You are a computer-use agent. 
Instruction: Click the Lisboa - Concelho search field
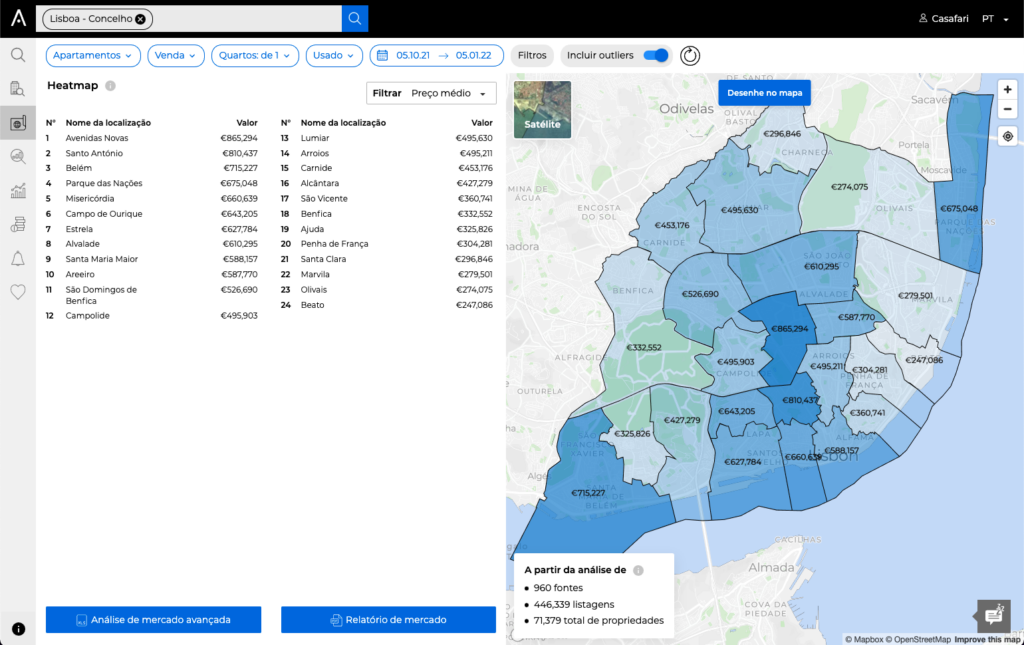(189, 18)
